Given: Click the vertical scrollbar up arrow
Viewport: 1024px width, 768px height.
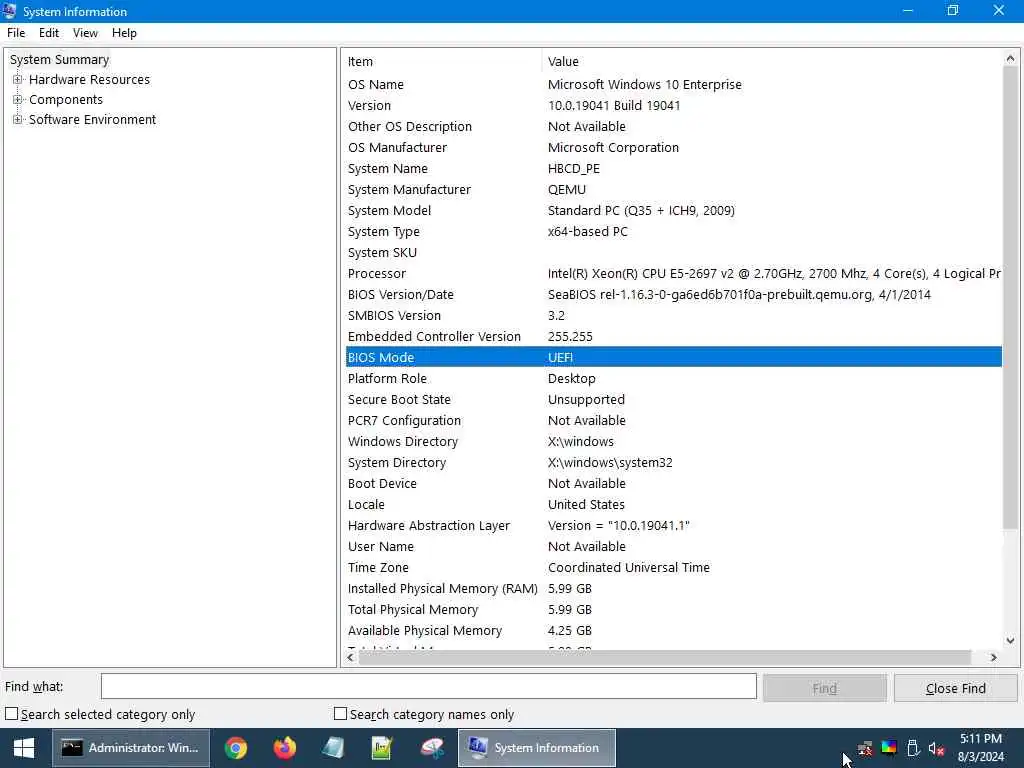Looking at the screenshot, I should coord(1010,59).
